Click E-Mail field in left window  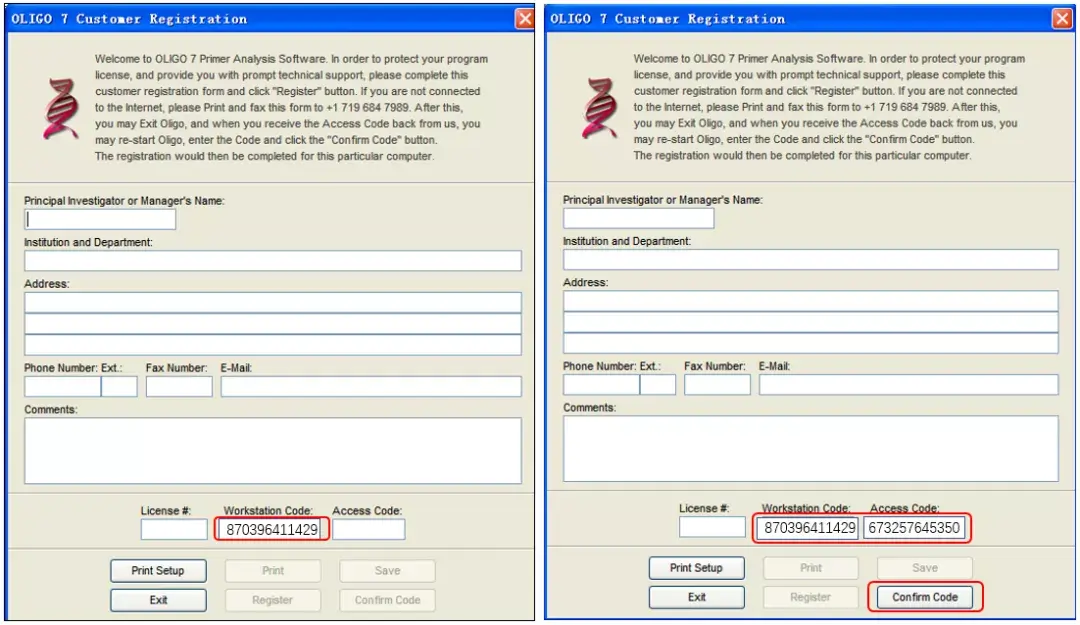tap(371, 387)
